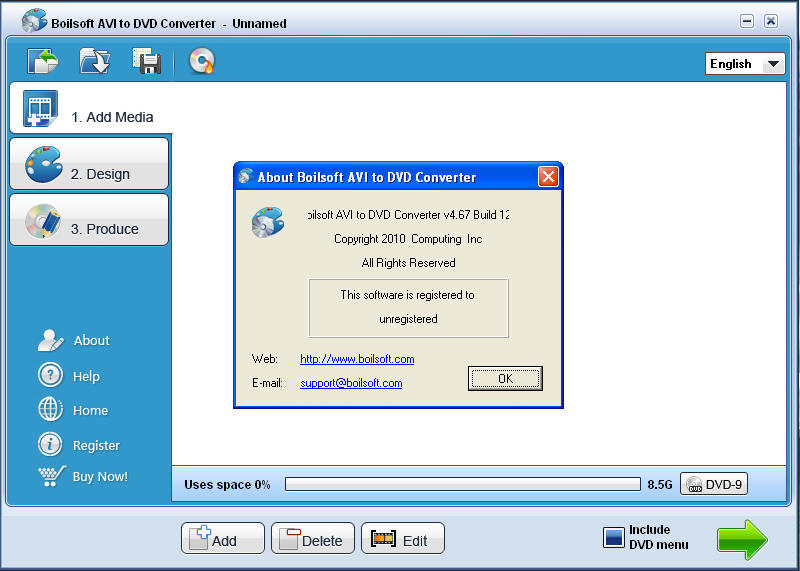Viewport: 800px width, 571px height.
Task: Click the Buy Now! link text
Action: point(100,477)
